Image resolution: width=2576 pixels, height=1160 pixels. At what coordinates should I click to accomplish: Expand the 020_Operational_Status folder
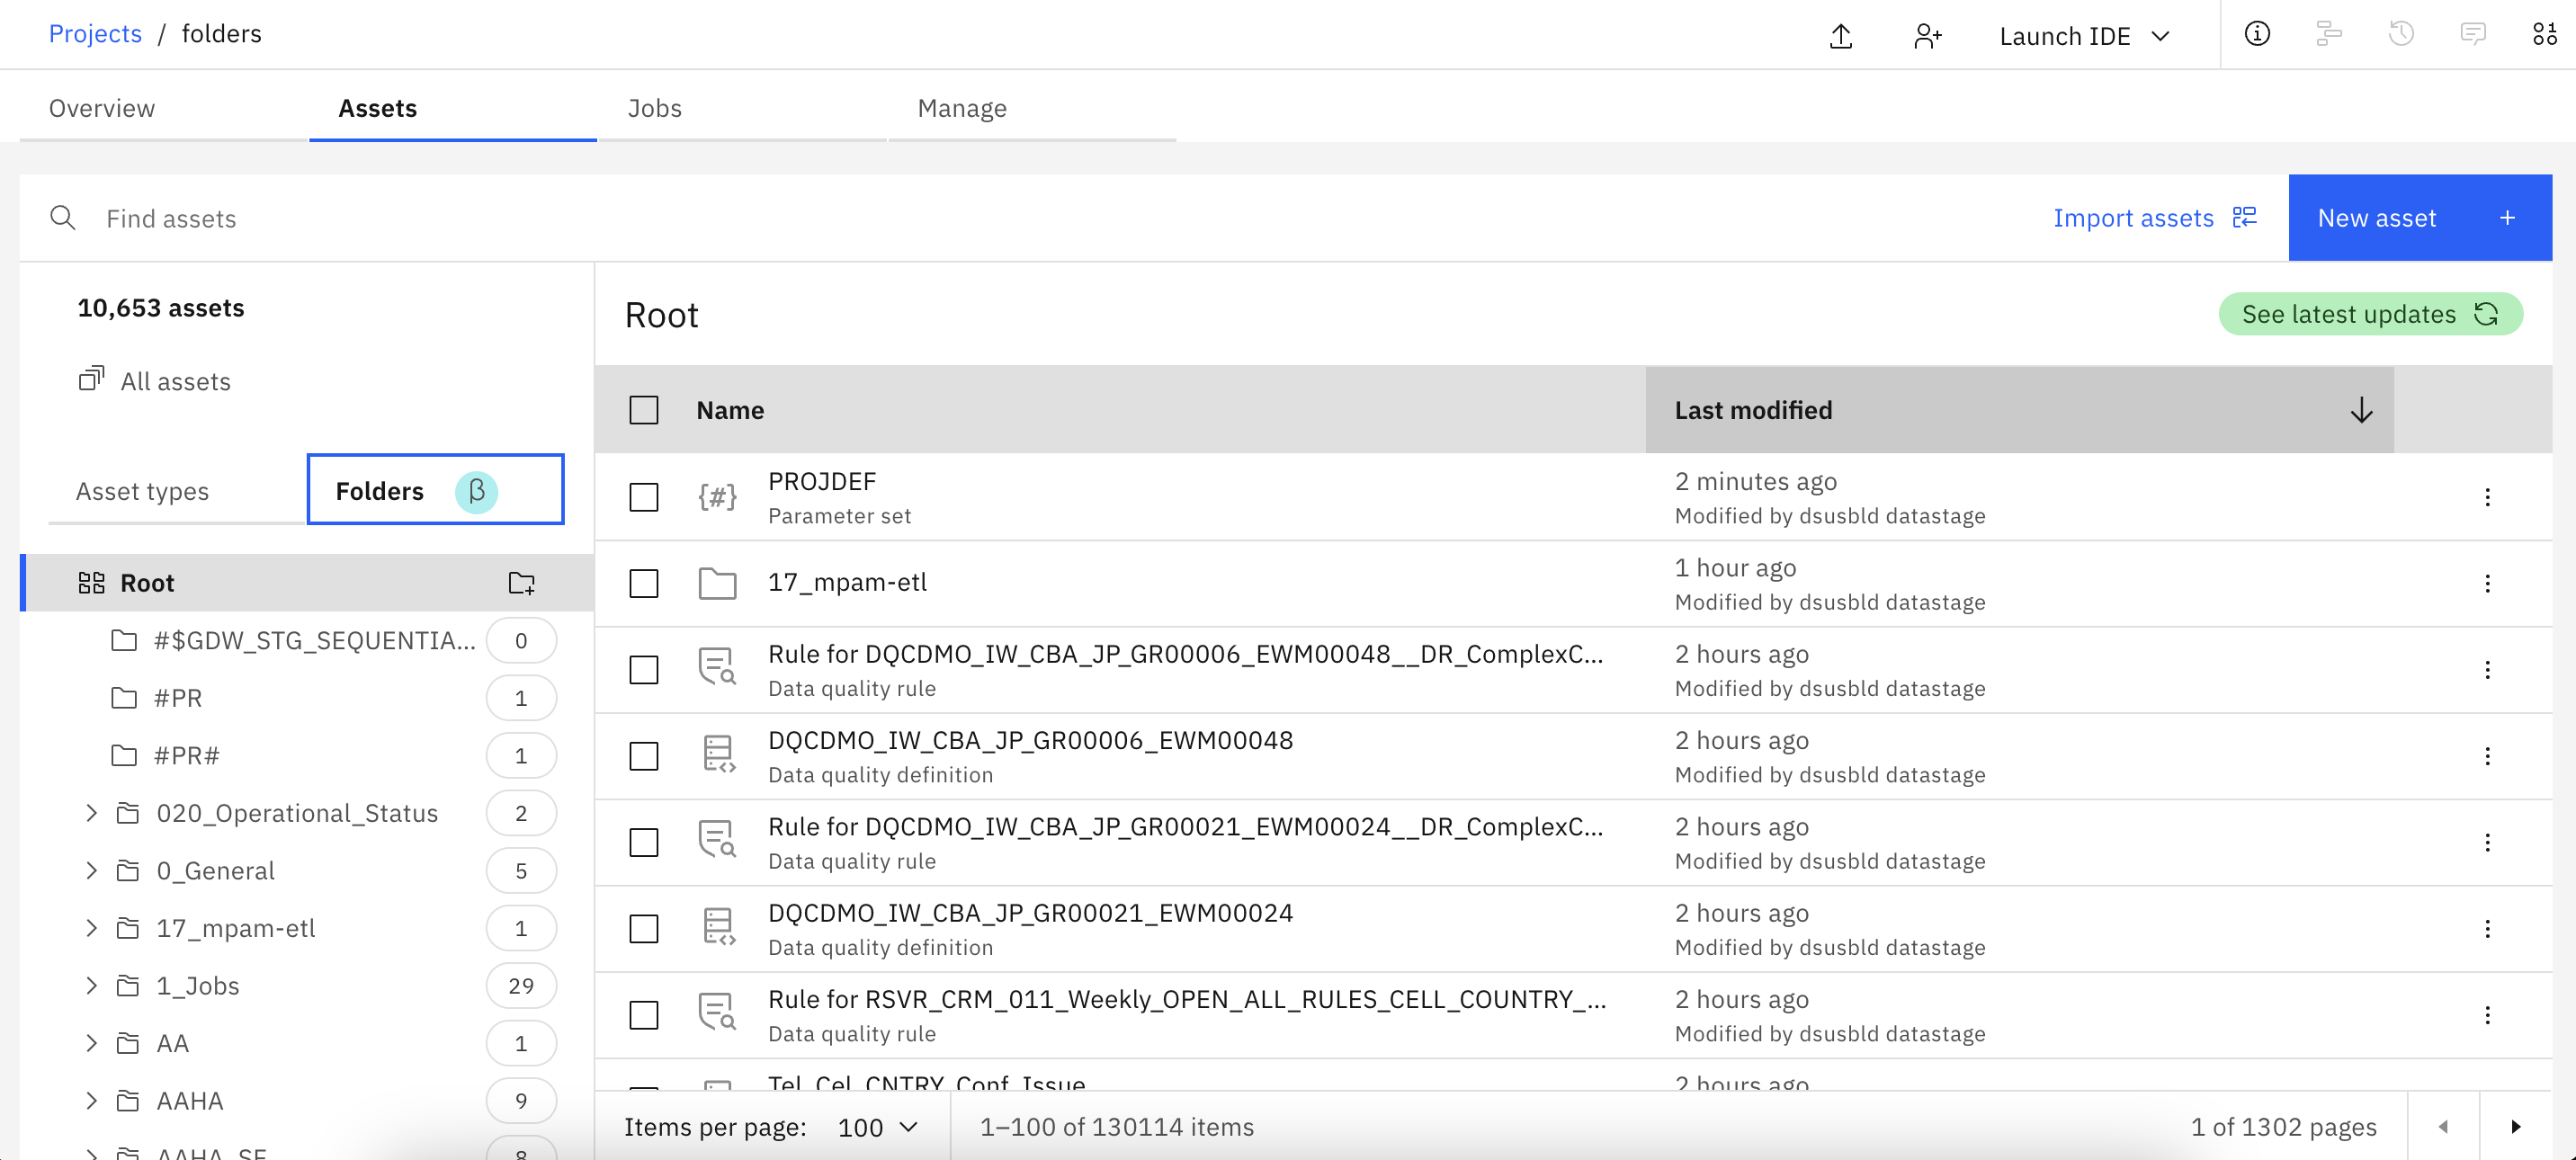[89, 812]
